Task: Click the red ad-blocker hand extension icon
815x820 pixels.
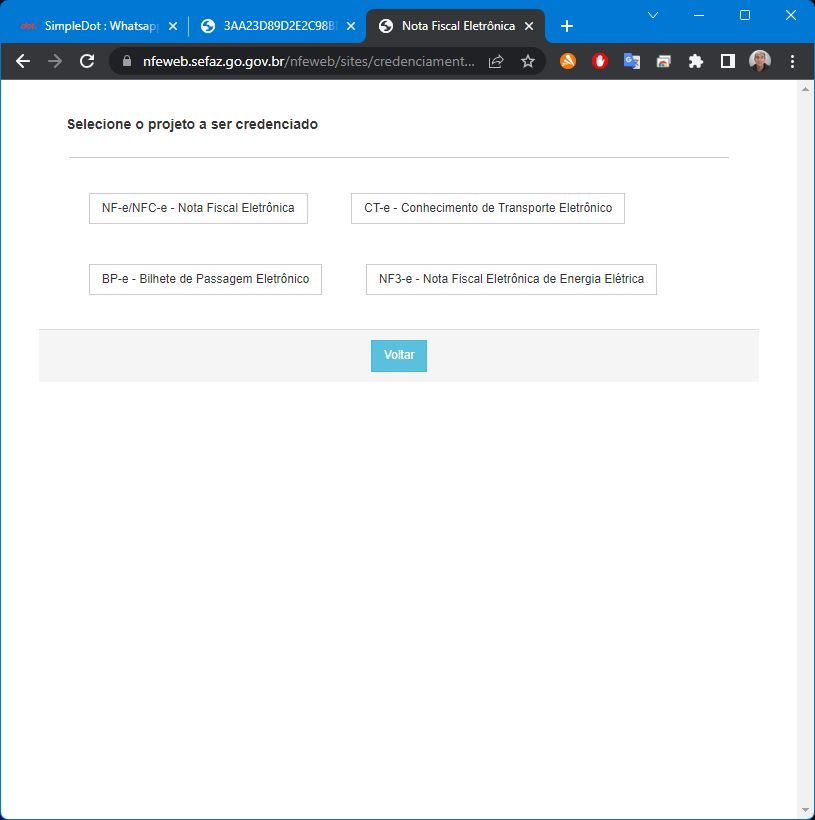Action: (x=600, y=61)
